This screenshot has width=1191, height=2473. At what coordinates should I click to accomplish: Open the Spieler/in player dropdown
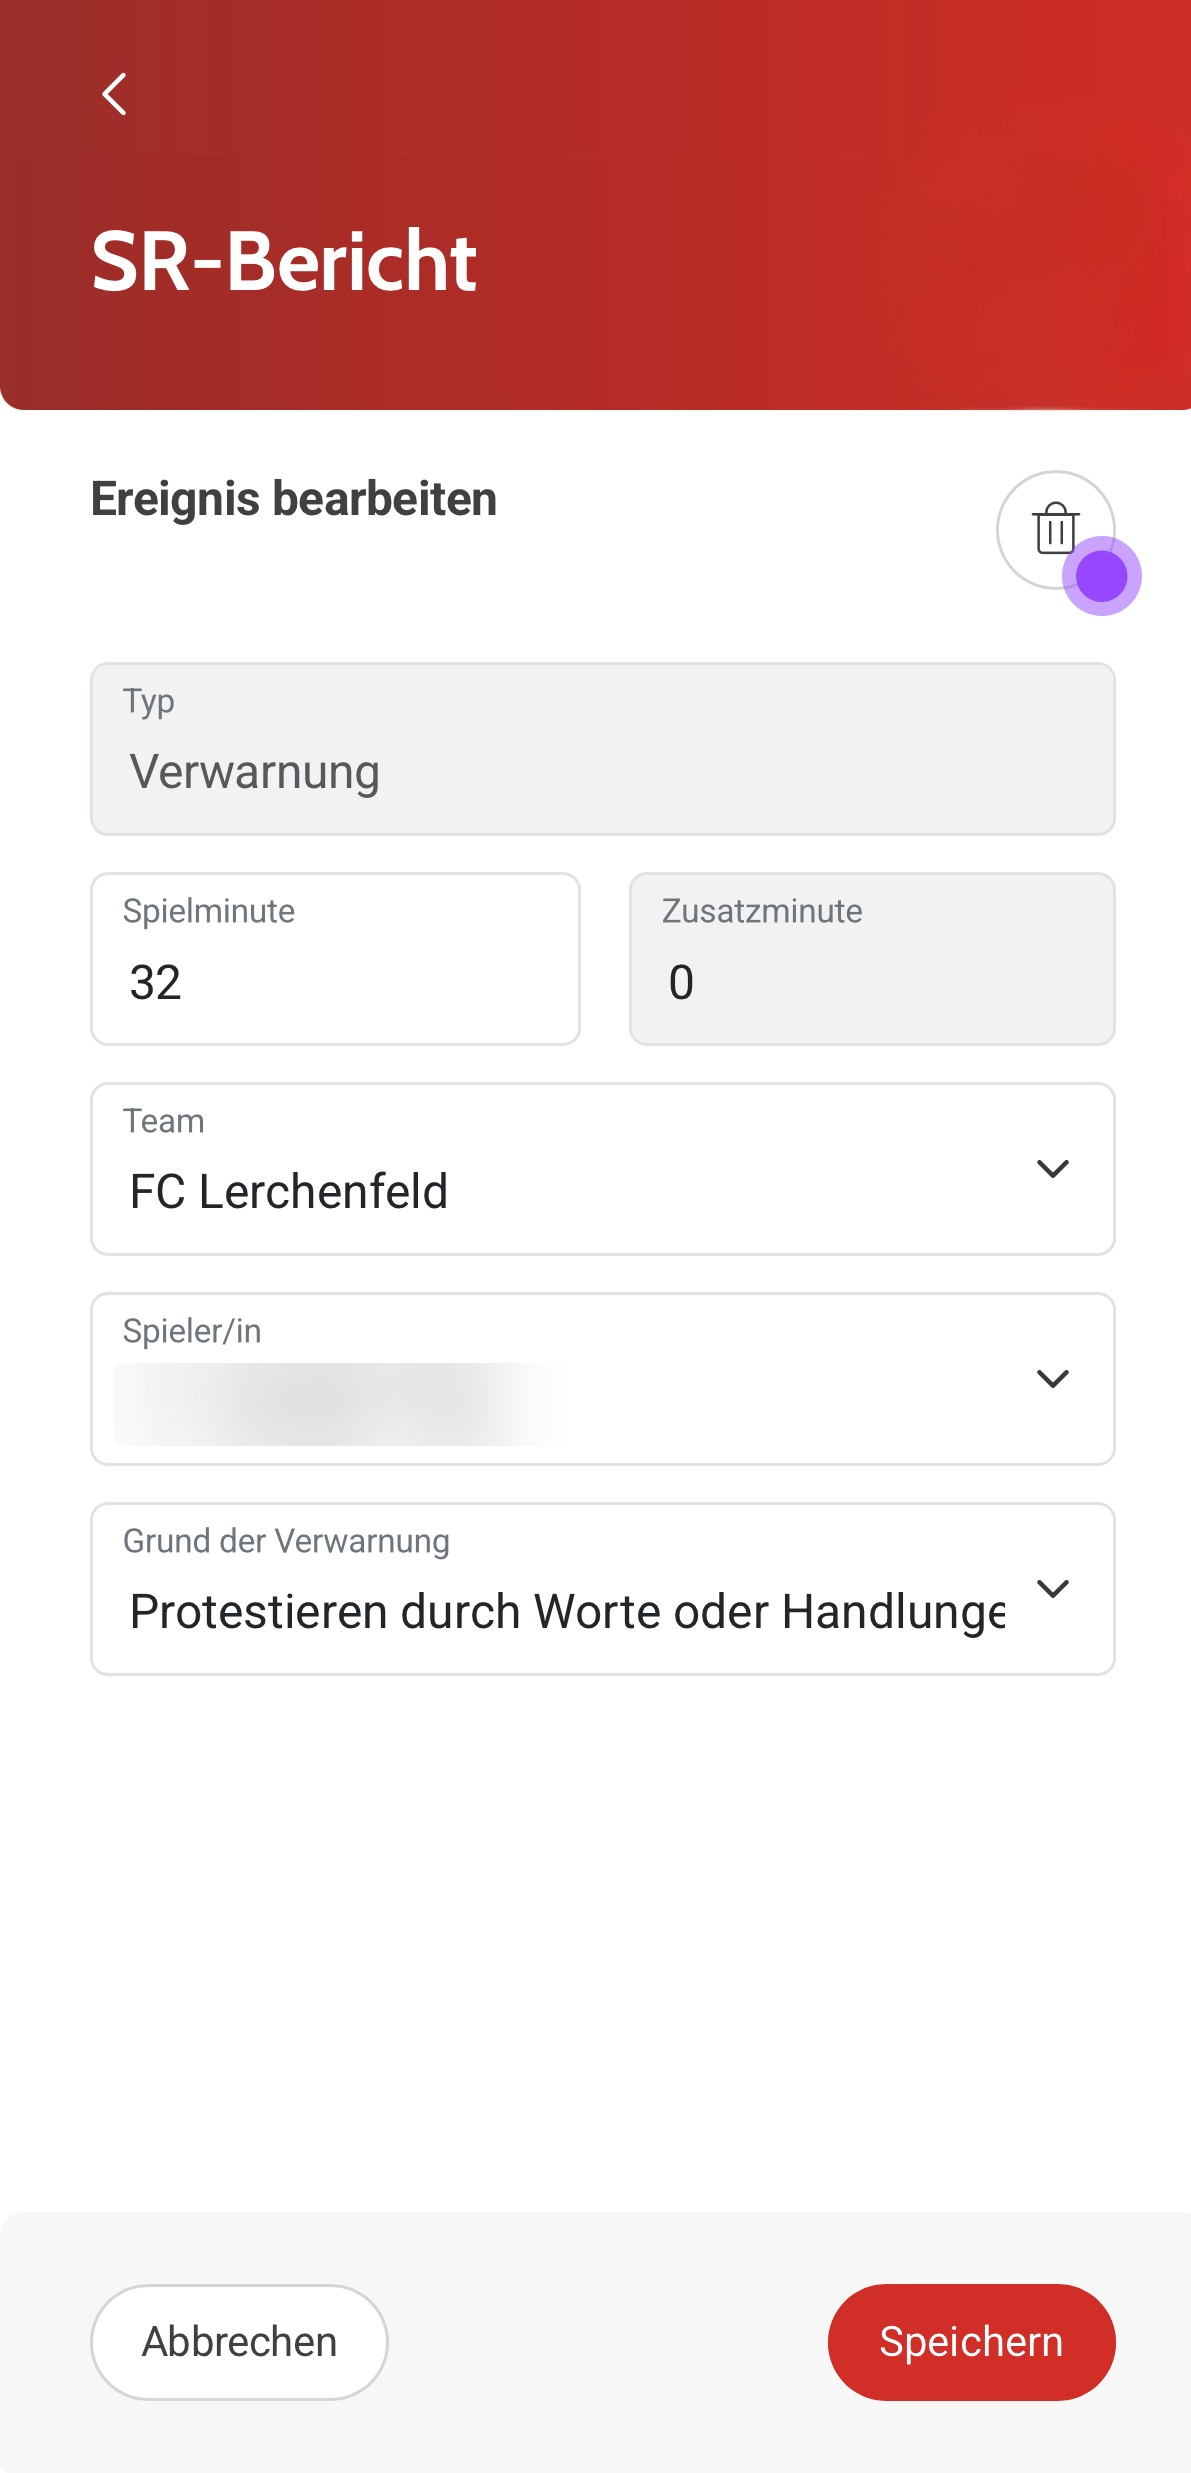pos(602,1379)
